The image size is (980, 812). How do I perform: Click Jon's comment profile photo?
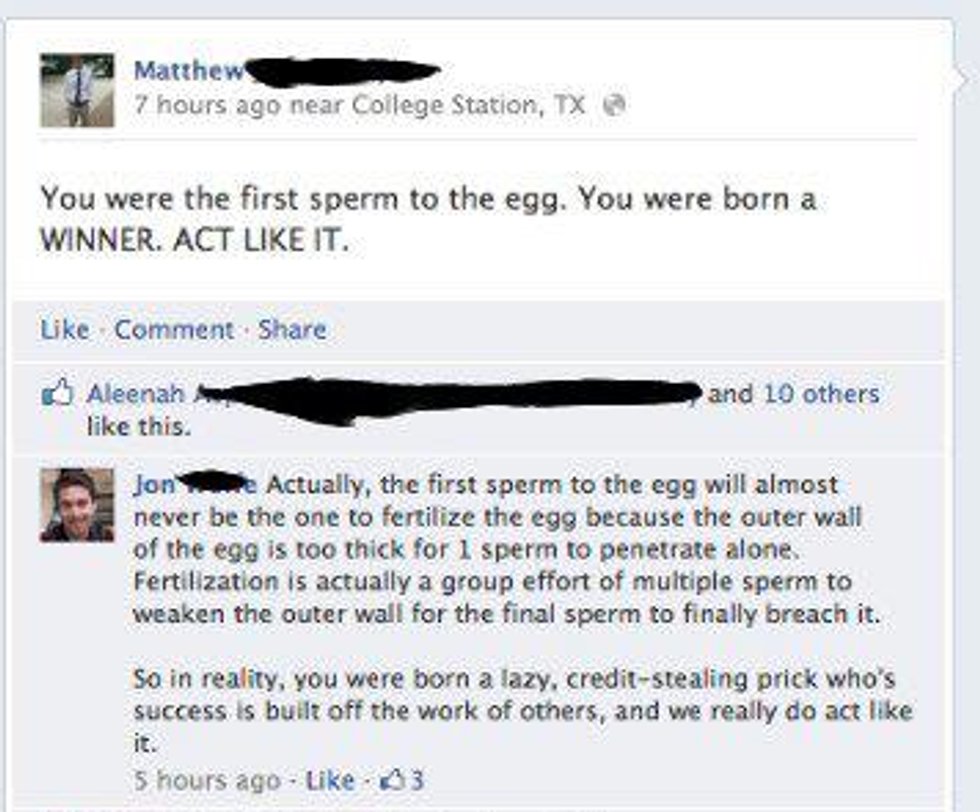77,505
